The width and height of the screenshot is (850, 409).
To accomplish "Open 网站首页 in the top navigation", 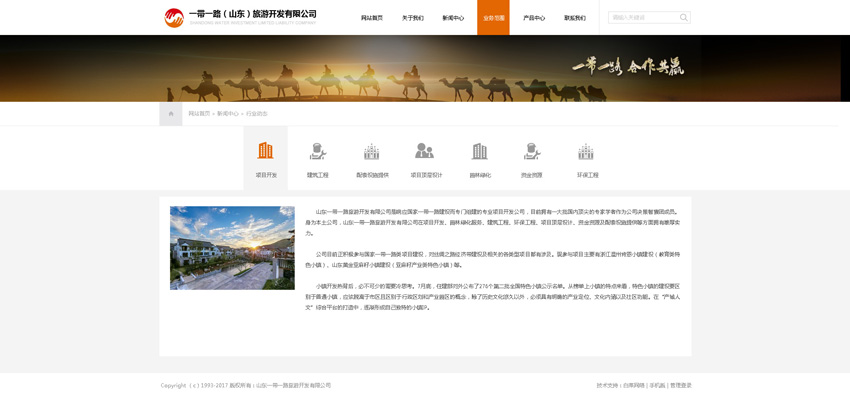I will click(x=371, y=18).
